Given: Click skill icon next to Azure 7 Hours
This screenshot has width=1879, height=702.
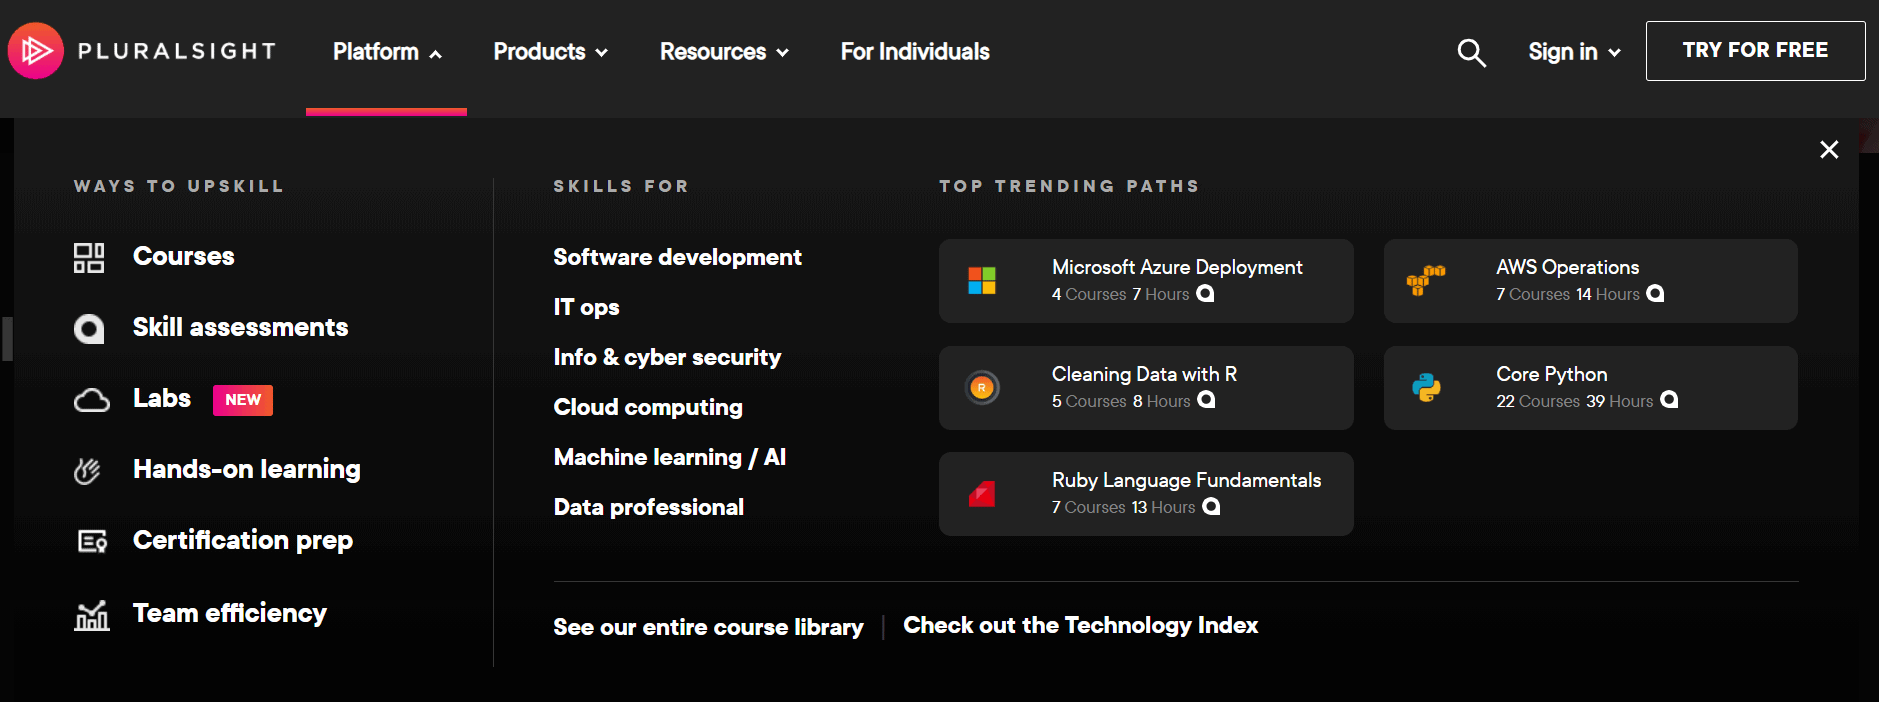Looking at the screenshot, I should (x=1205, y=293).
